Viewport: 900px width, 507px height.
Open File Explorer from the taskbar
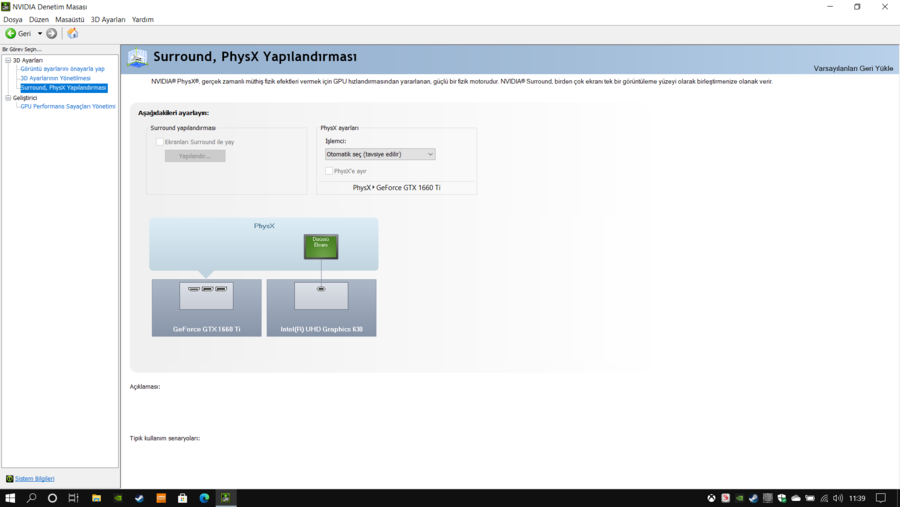96,498
